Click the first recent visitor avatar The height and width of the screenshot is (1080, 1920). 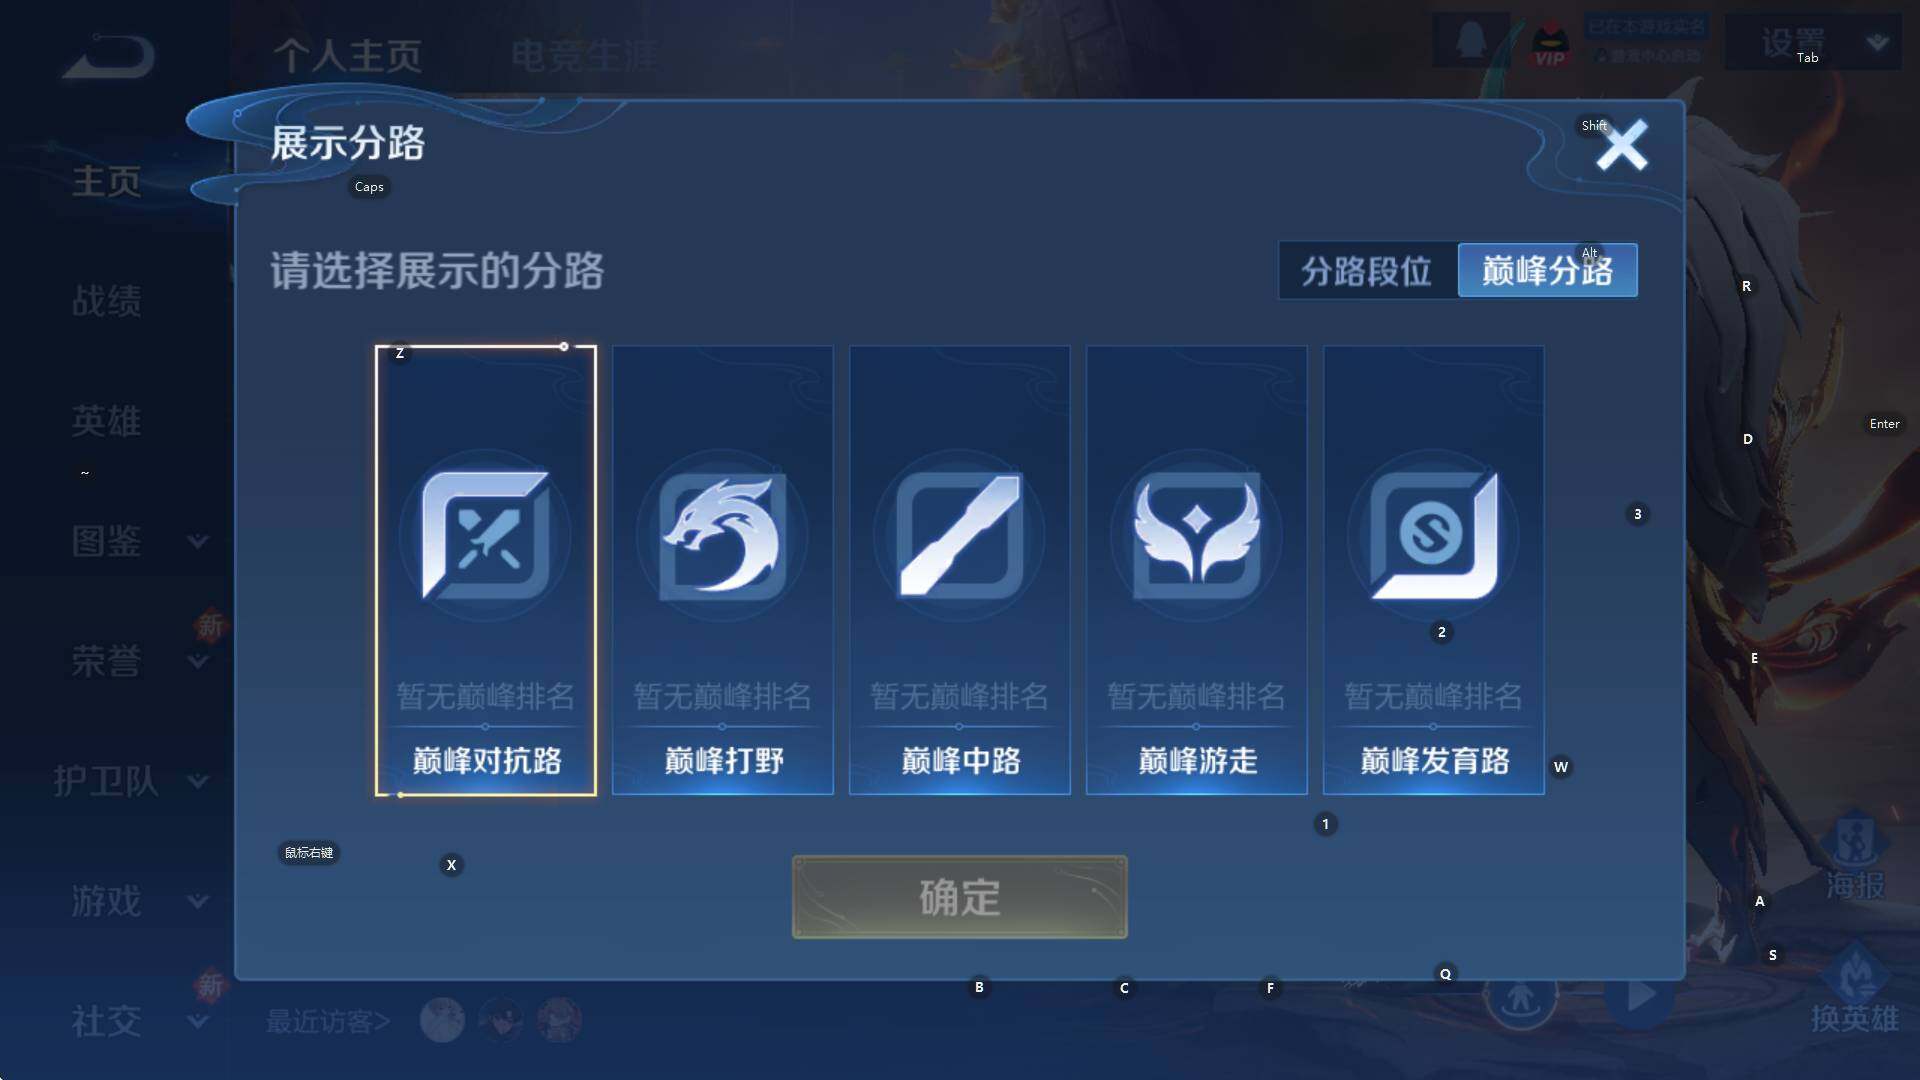click(442, 1020)
